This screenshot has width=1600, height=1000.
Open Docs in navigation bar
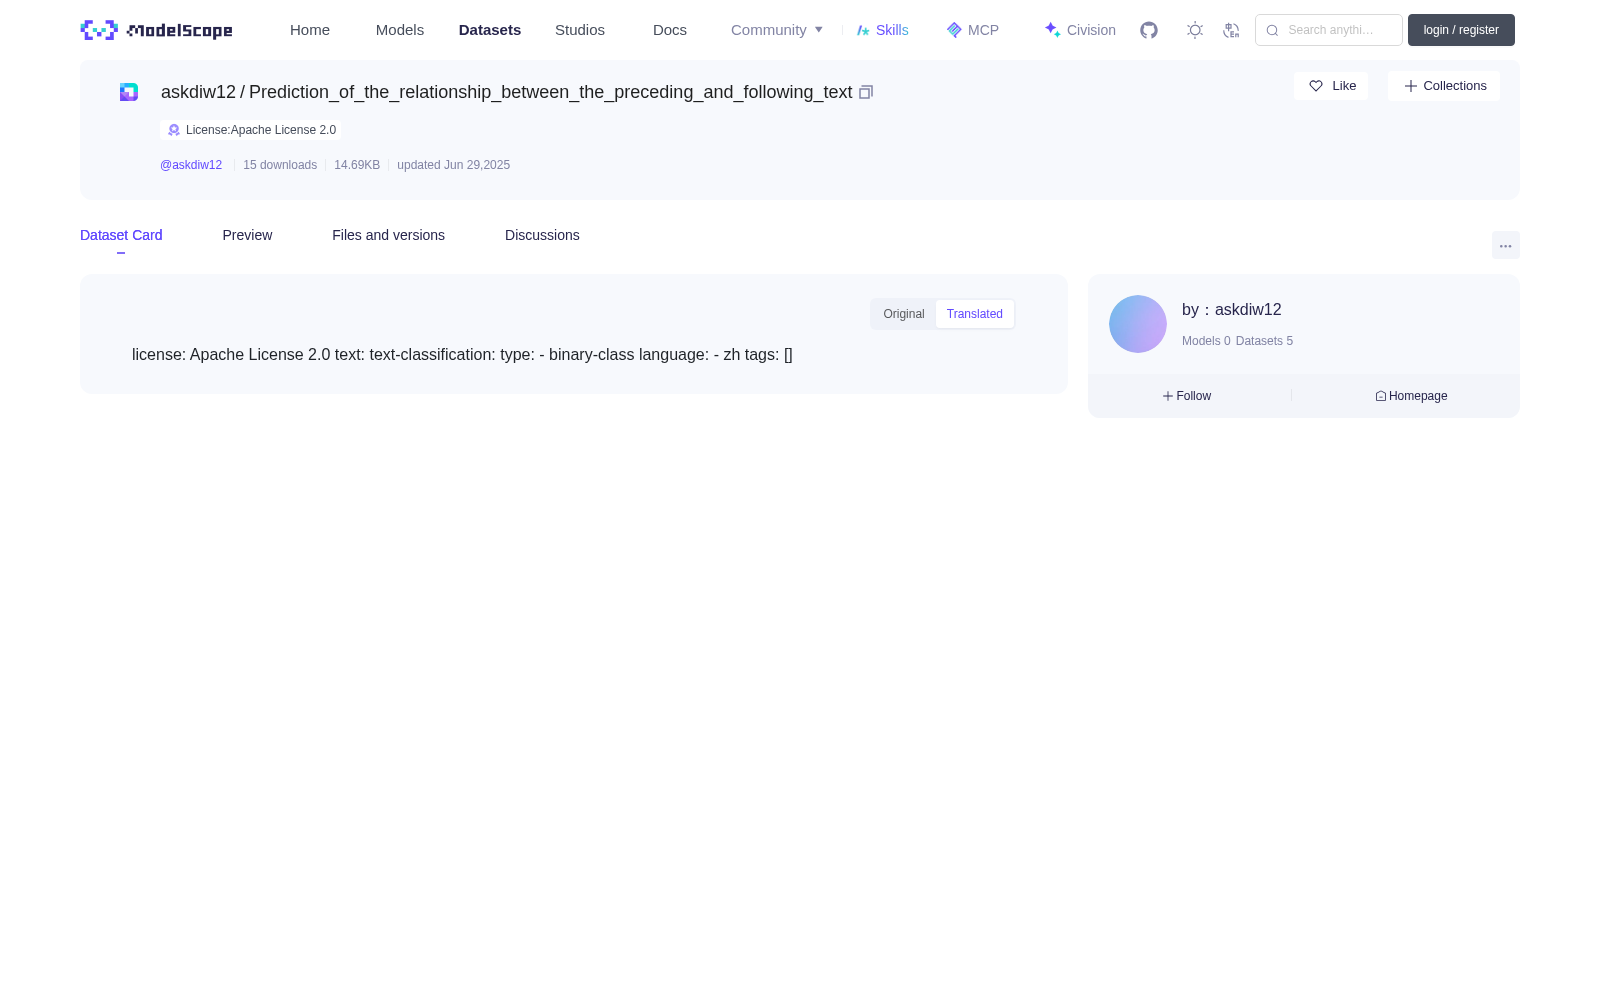tap(670, 30)
